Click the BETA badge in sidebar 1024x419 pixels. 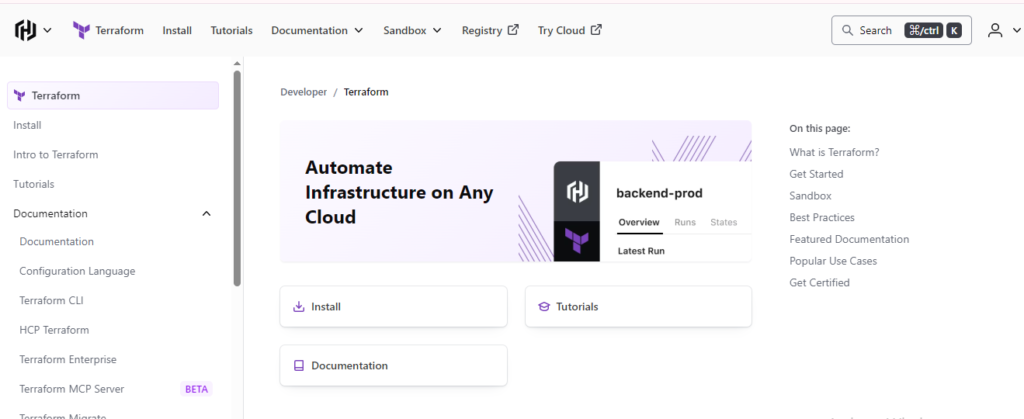(x=197, y=389)
